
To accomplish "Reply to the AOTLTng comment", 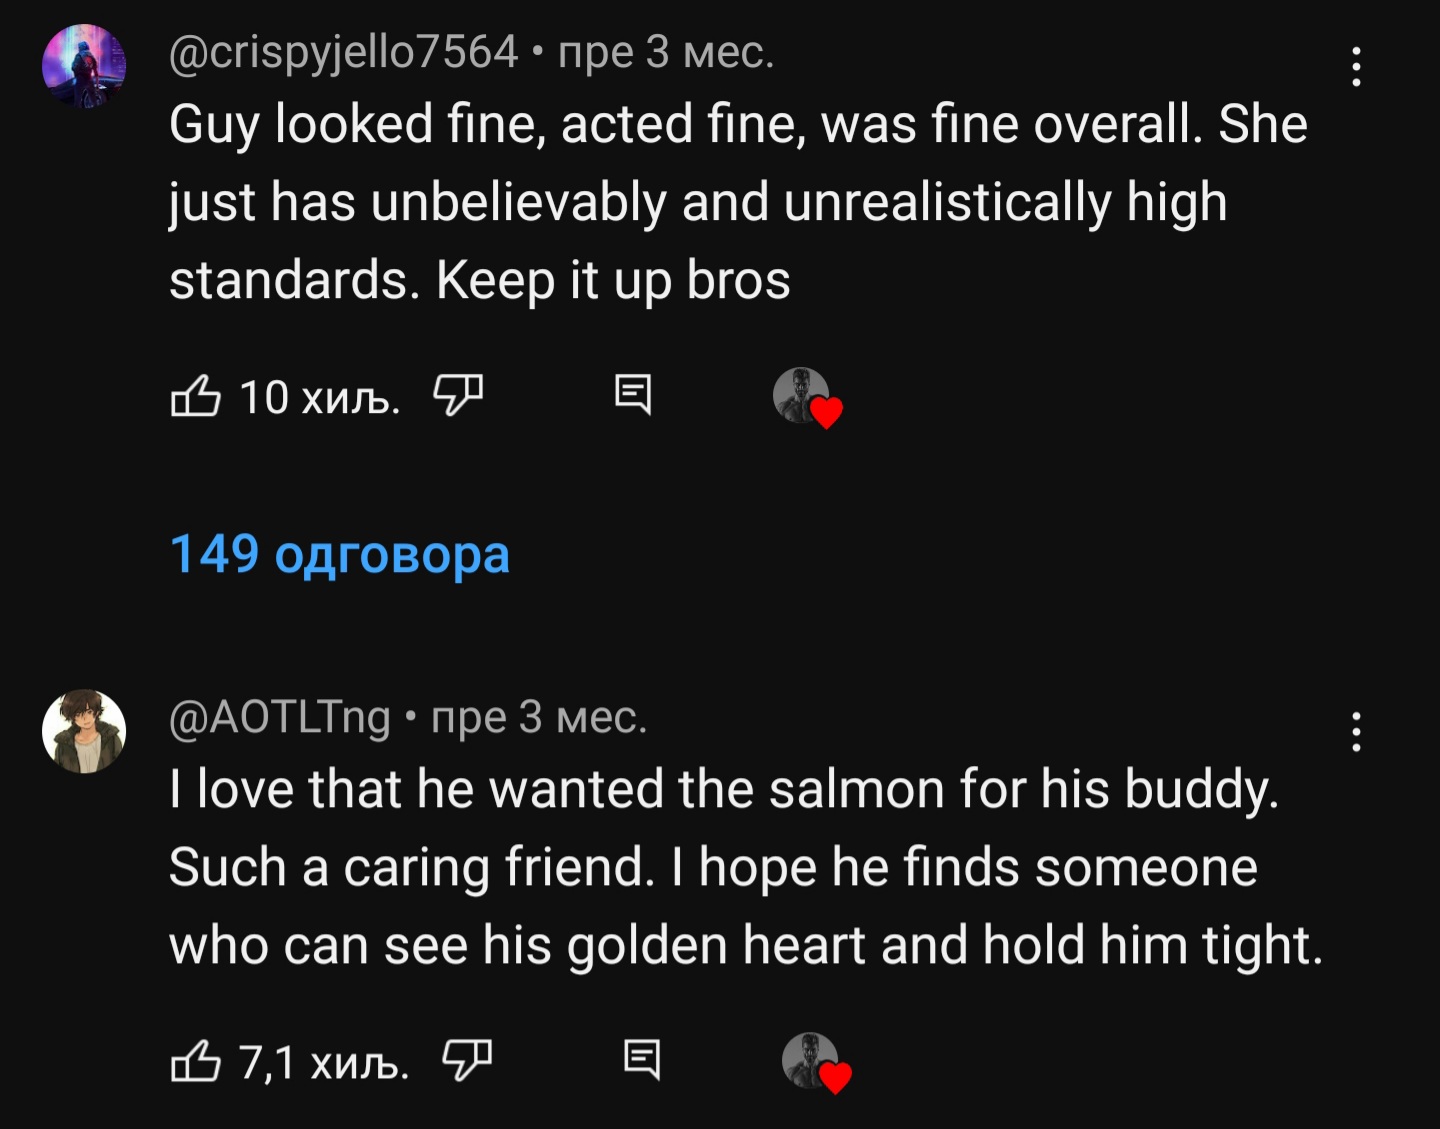I will click(642, 1060).
